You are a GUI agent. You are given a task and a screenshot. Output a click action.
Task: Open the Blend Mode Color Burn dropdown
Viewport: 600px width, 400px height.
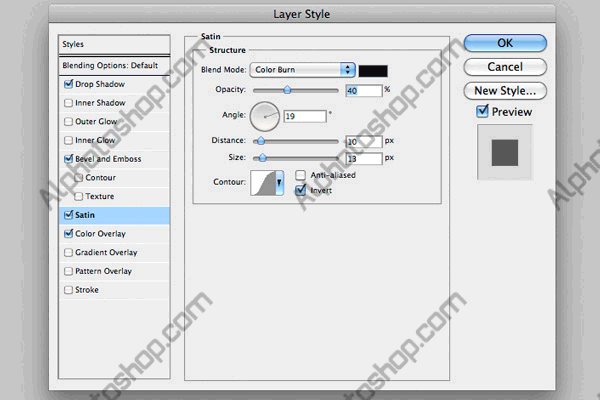[x=302, y=70]
